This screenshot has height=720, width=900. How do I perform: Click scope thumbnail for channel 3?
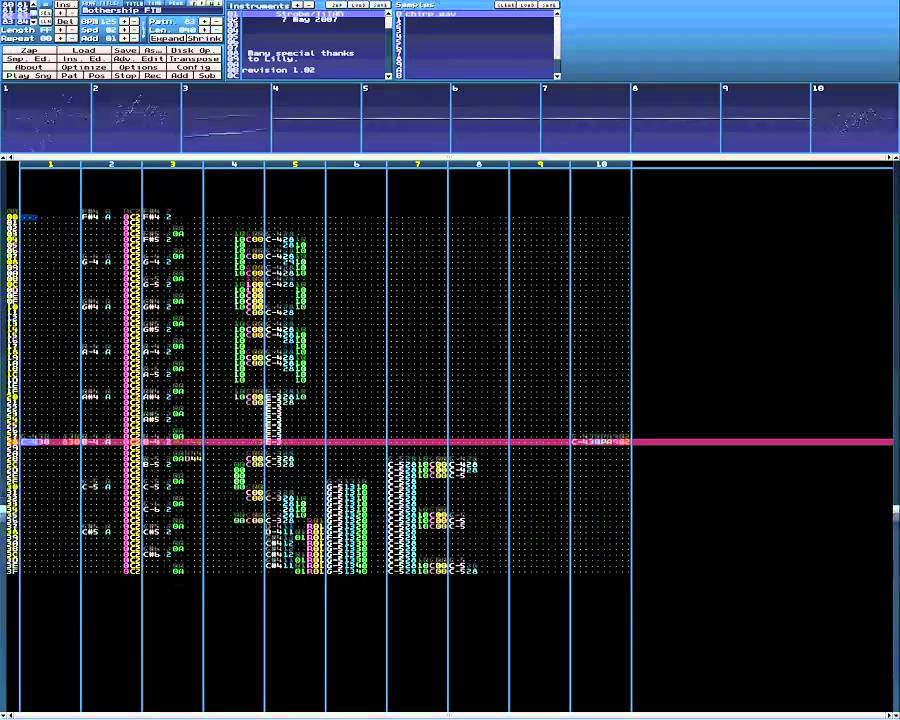coord(226,118)
